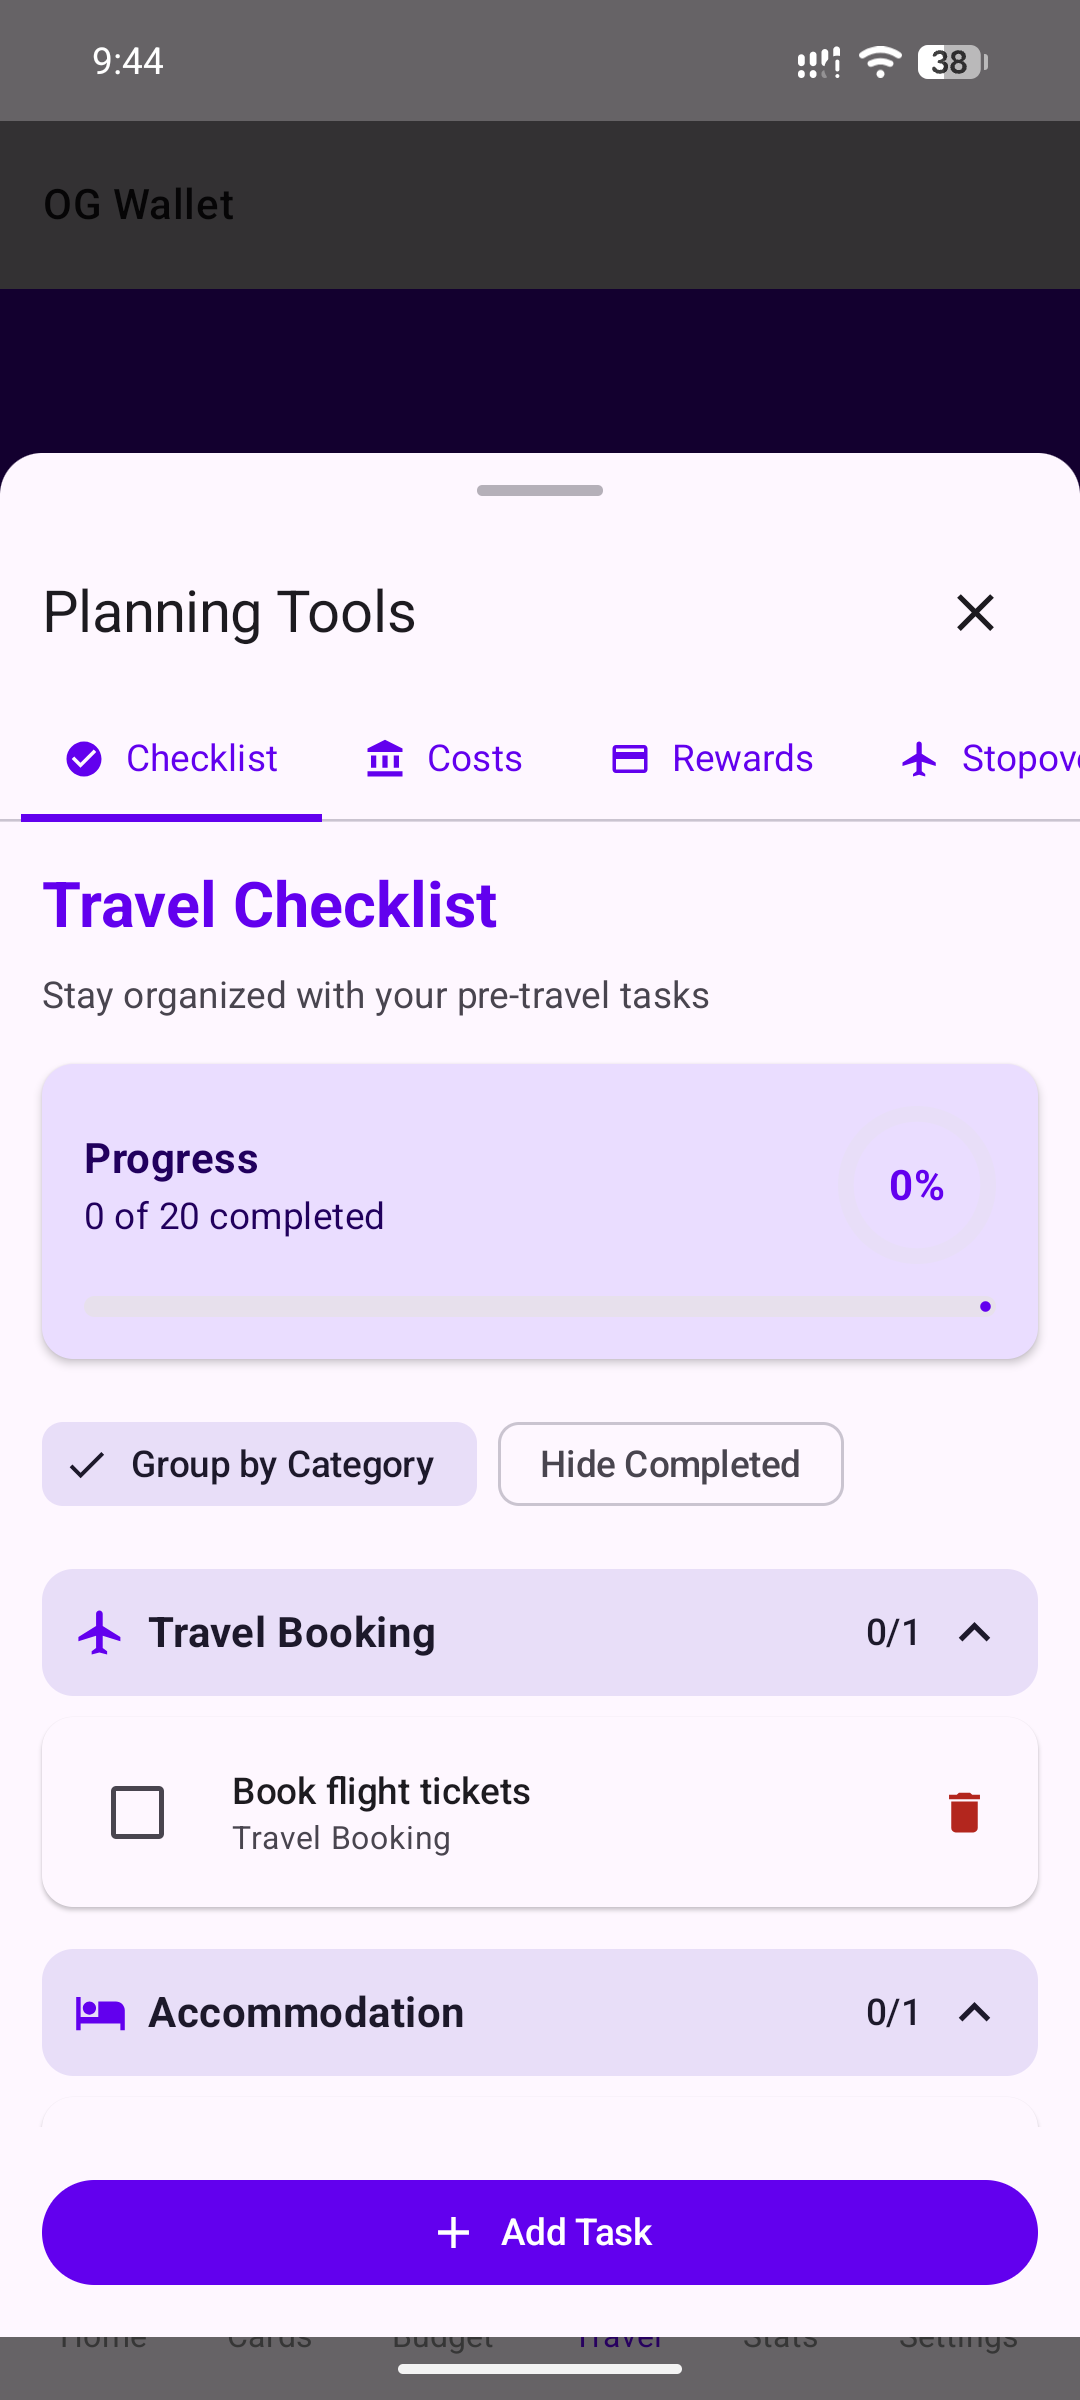1080x2400 pixels.
Task: Tap the bank icon on Costs tab
Action: pyautogui.click(x=385, y=759)
